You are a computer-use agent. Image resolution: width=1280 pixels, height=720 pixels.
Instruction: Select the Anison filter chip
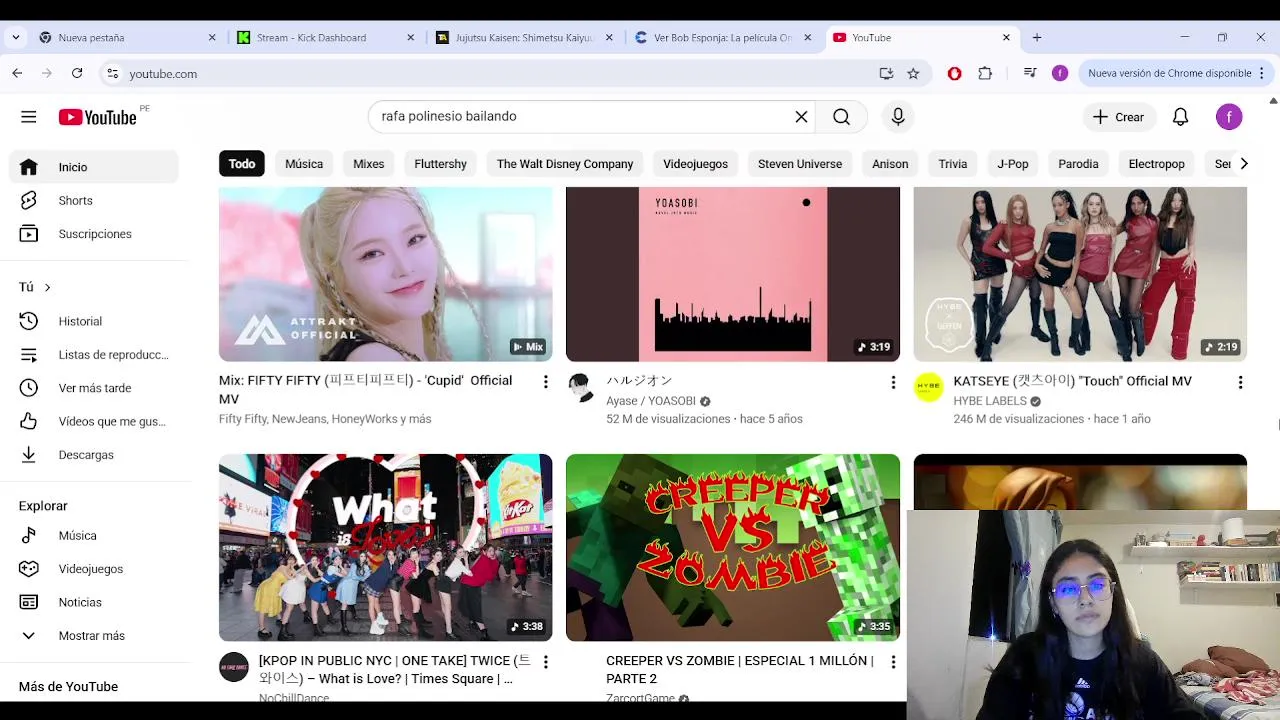[x=890, y=164]
